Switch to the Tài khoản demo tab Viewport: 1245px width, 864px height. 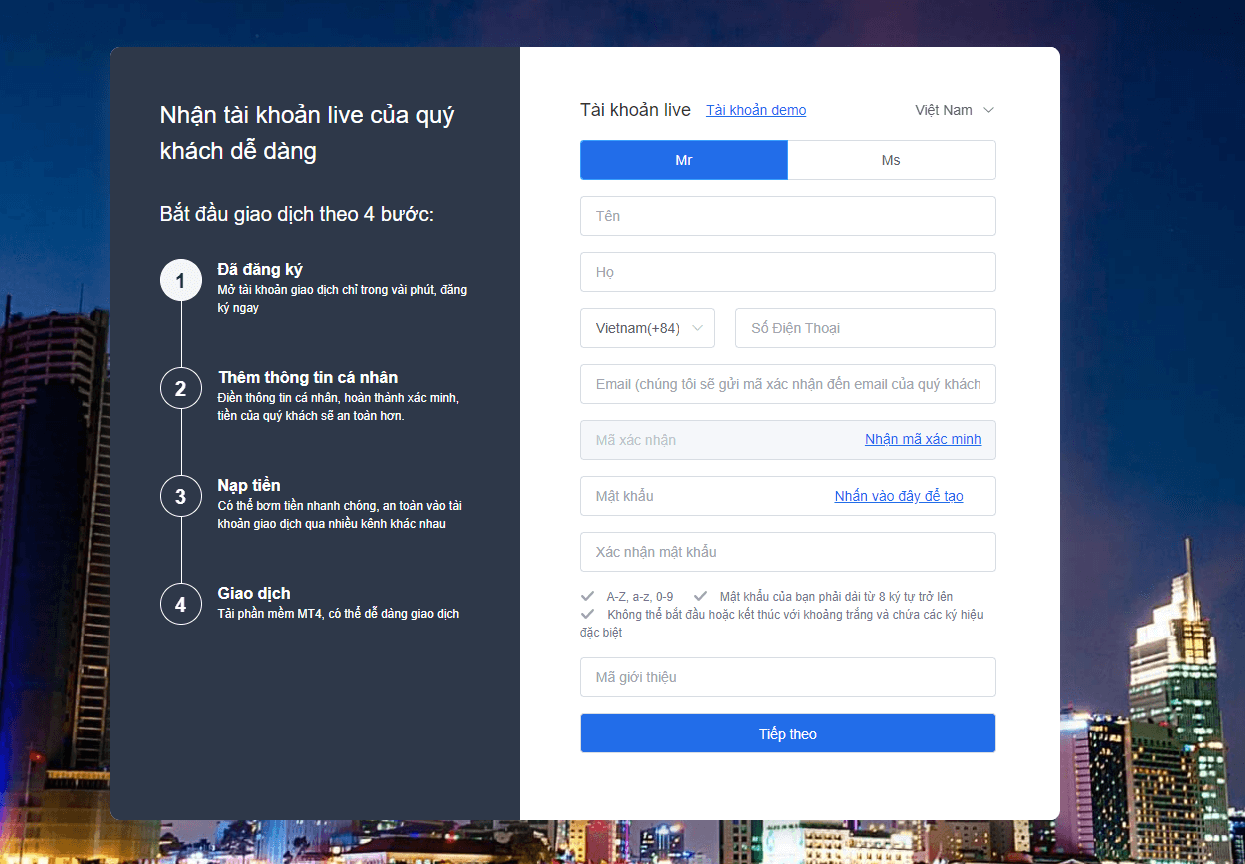click(756, 110)
